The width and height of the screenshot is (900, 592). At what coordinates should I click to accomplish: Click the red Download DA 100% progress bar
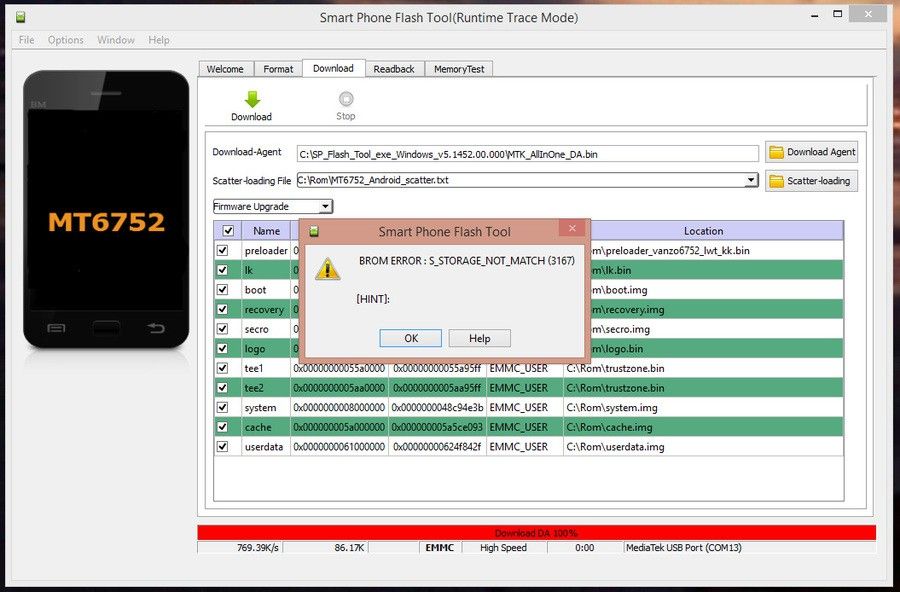pos(536,533)
